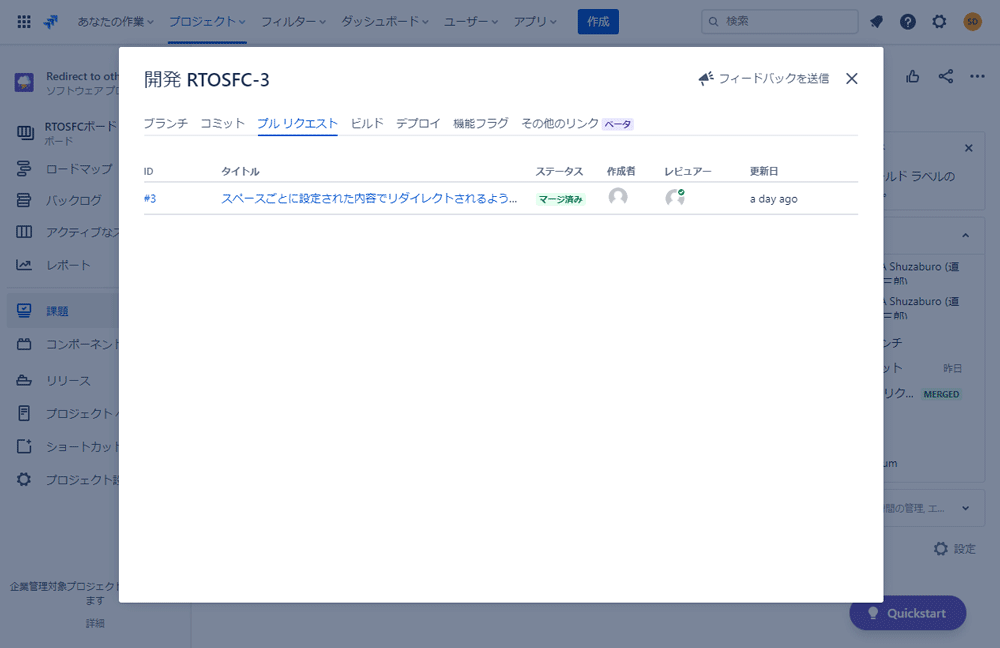Click the share icon

(946, 77)
